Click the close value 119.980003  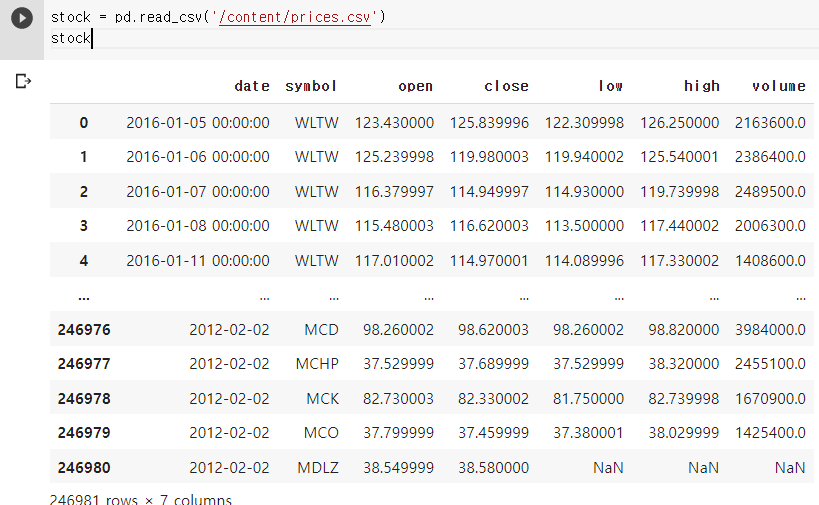point(489,157)
